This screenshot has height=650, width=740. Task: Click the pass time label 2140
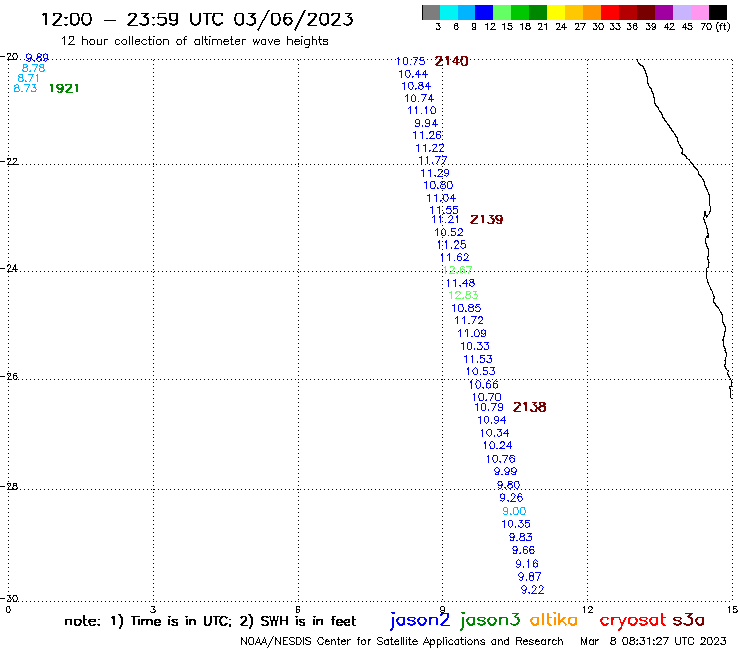click(x=451, y=61)
